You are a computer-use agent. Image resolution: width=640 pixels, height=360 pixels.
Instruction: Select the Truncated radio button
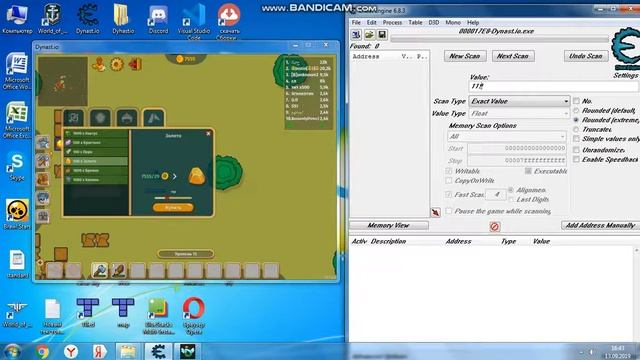point(576,129)
